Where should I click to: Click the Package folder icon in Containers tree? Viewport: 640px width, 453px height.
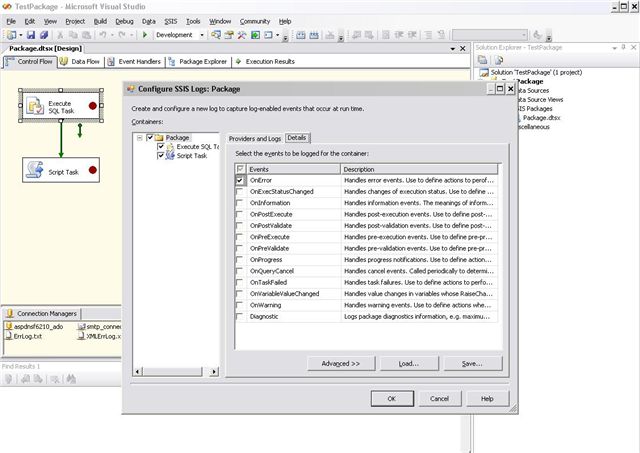tap(159, 137)
